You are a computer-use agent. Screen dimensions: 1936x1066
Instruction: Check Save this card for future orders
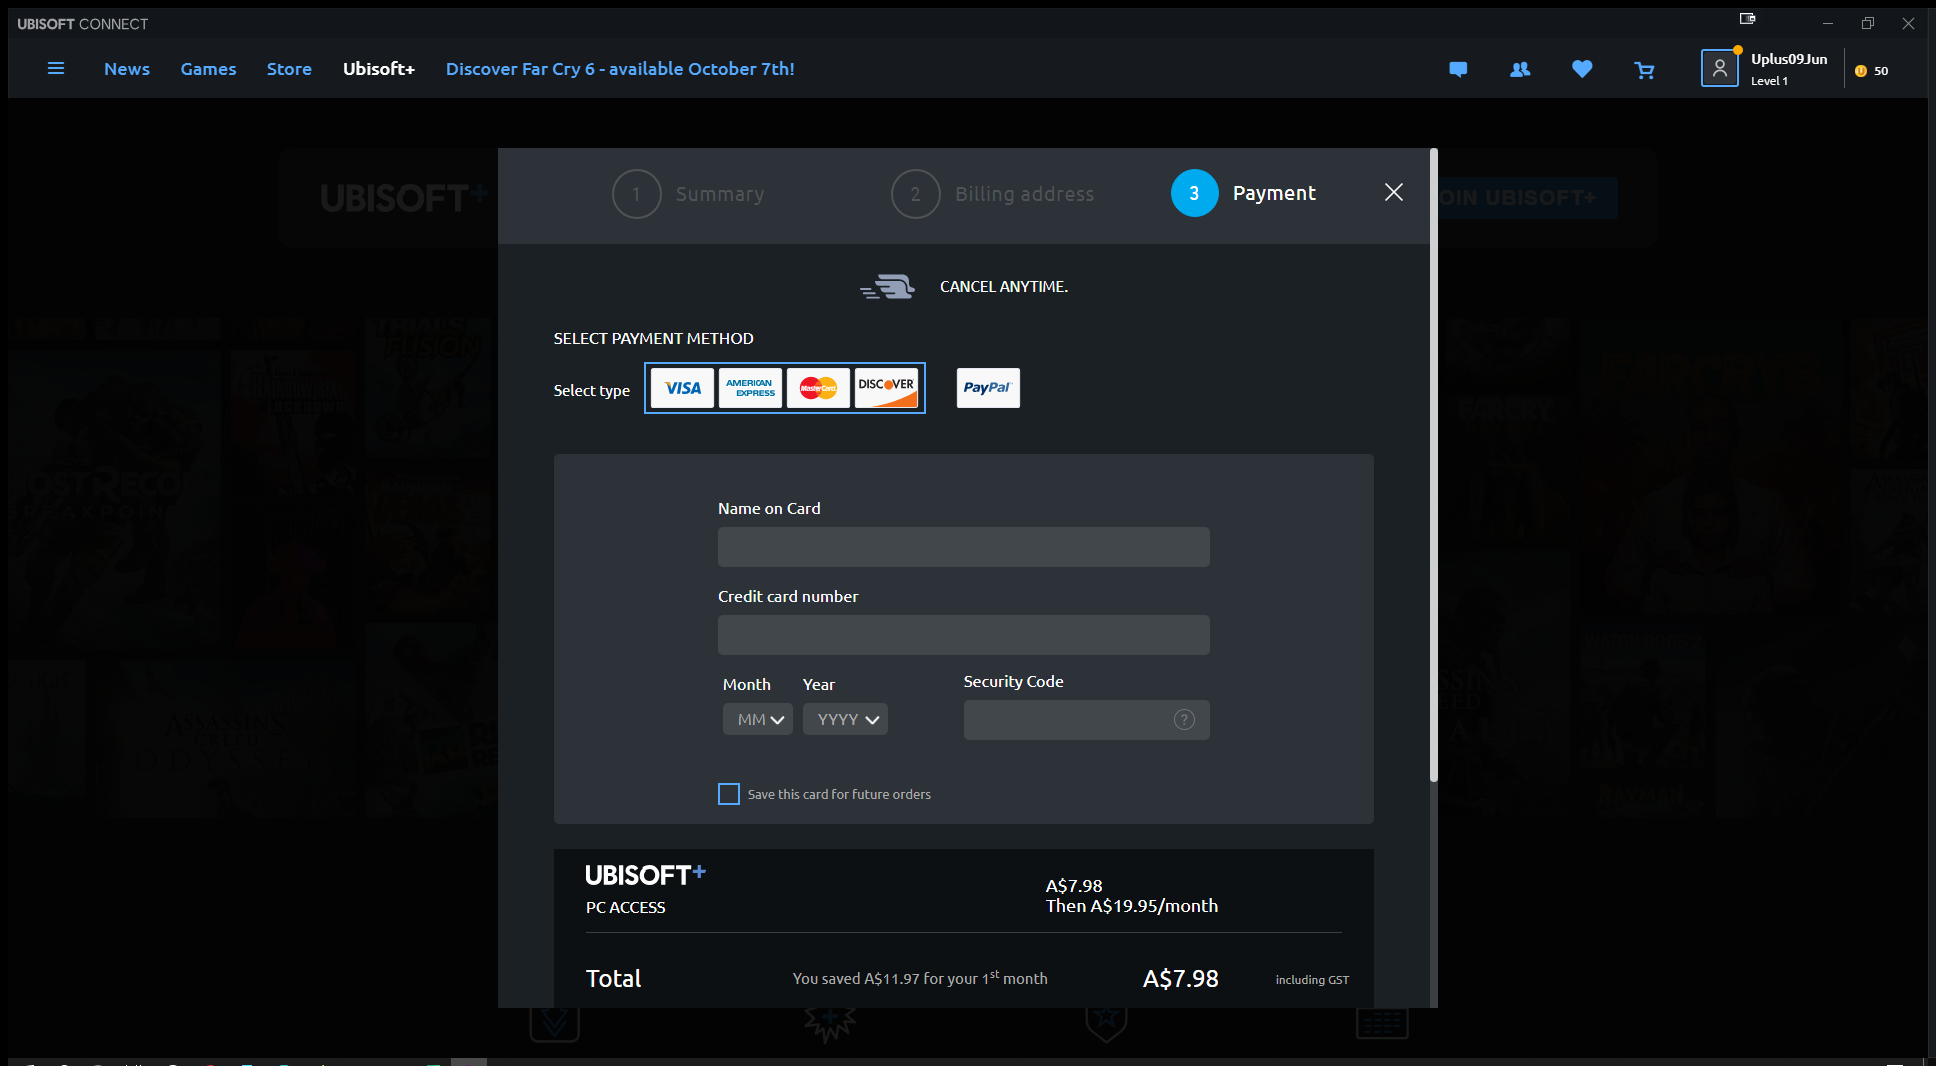(x=729, y=794)
